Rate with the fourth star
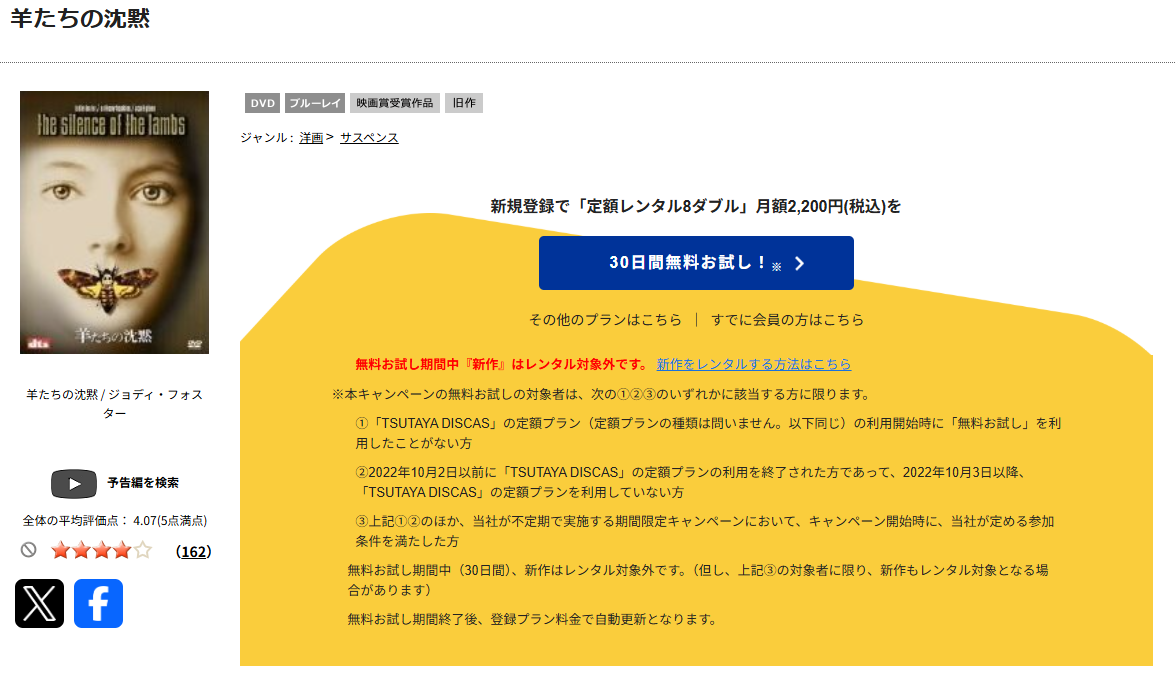Screen dimensions: 1175x675 click(121, 551)
